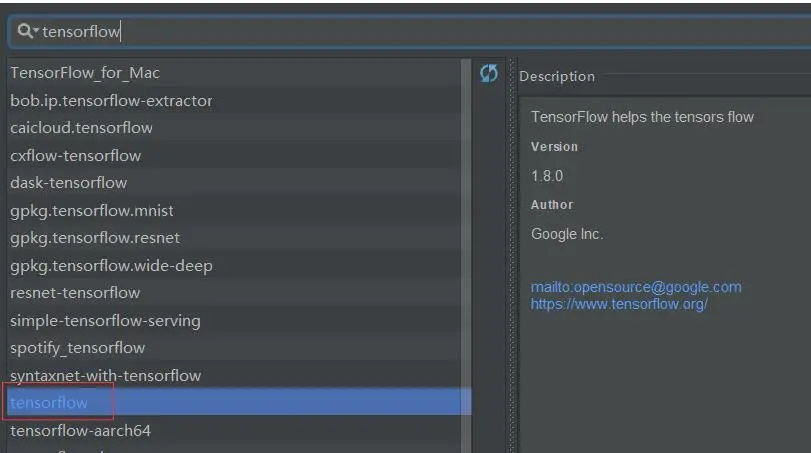
Task: Select caicloud.tensorflow package
Action: point(234,128)
